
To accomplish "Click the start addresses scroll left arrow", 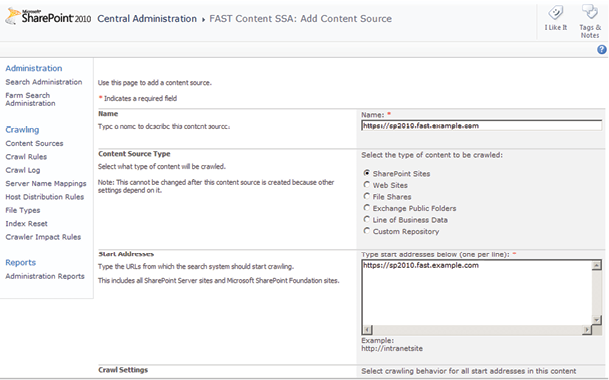I will pyautogui.click(x=367, y=330).
